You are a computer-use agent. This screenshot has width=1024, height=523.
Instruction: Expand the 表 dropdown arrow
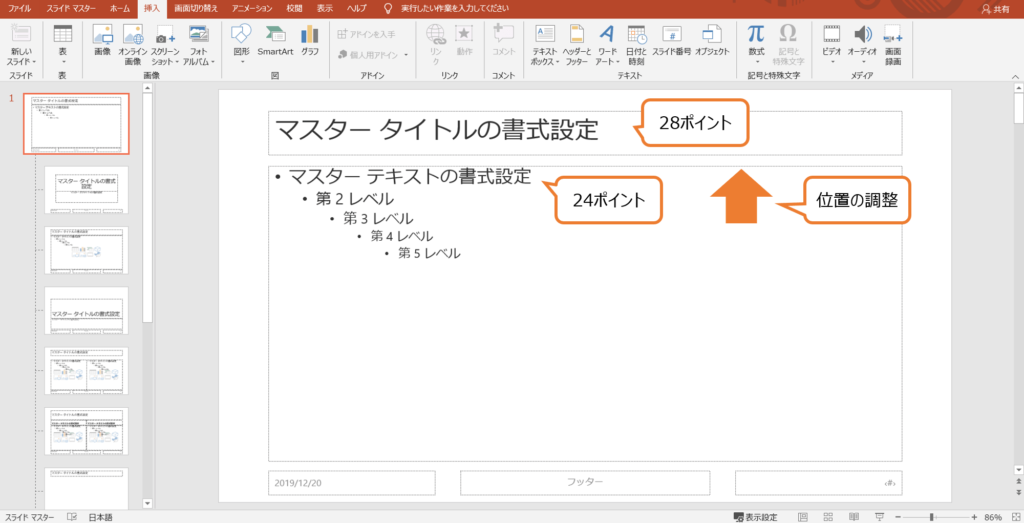click(63, 63)
